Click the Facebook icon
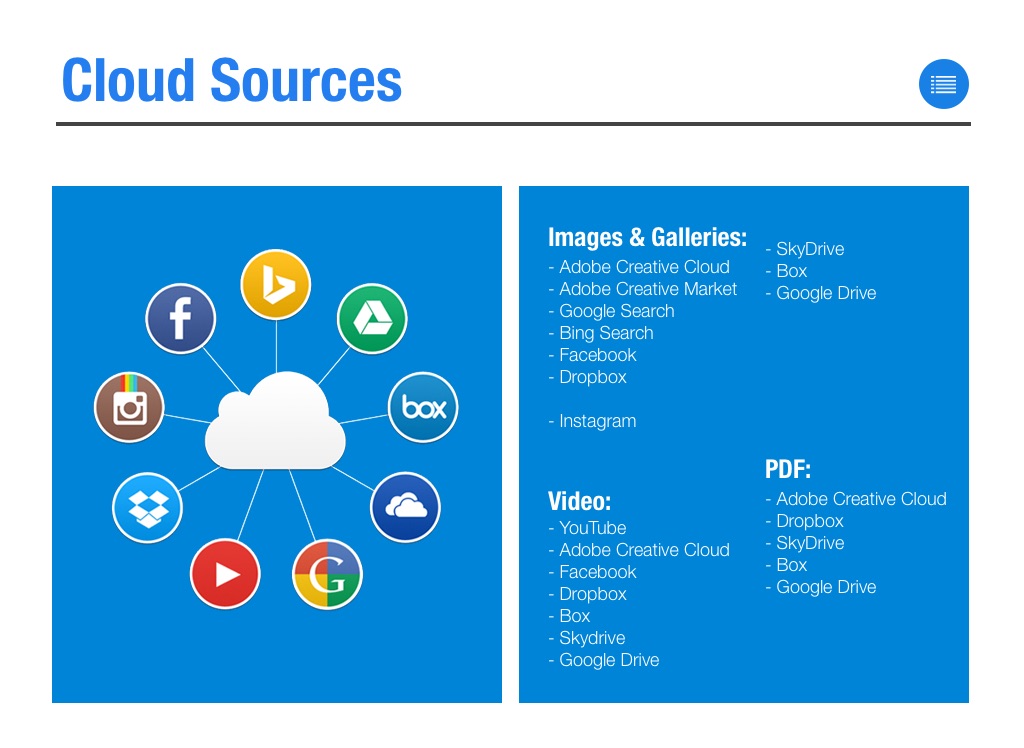Image resolution: width=1024 pixels, height=748 pixels. pos(181,319)
